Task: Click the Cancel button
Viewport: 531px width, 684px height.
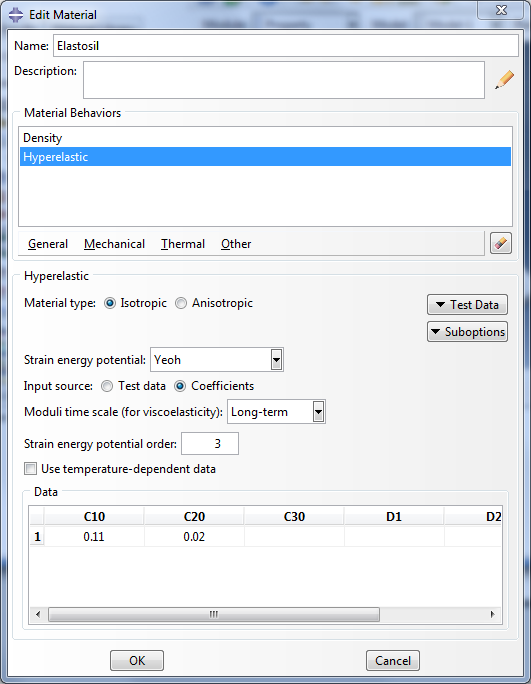Action: click(393, 660)
